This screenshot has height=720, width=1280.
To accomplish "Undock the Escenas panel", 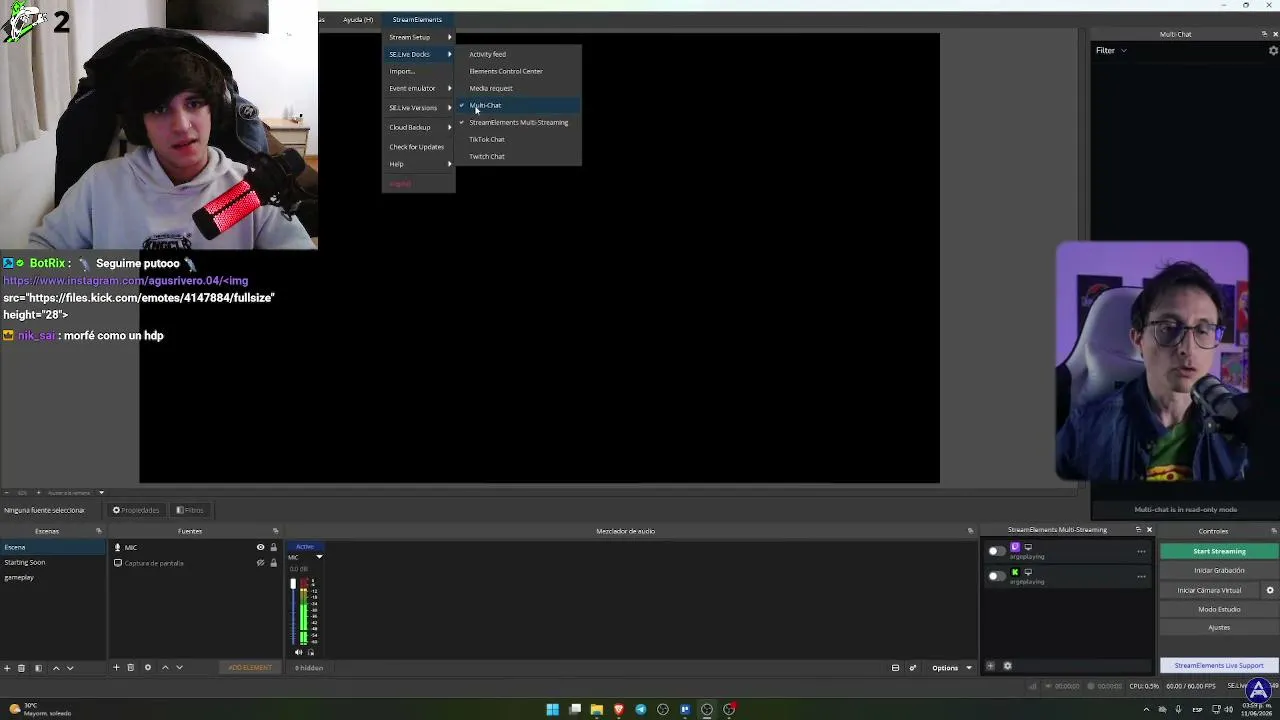I will coord(98,531).
